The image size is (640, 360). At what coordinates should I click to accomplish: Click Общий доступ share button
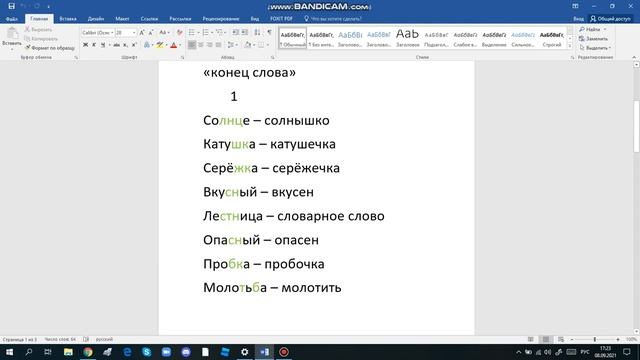click(610, 19)
